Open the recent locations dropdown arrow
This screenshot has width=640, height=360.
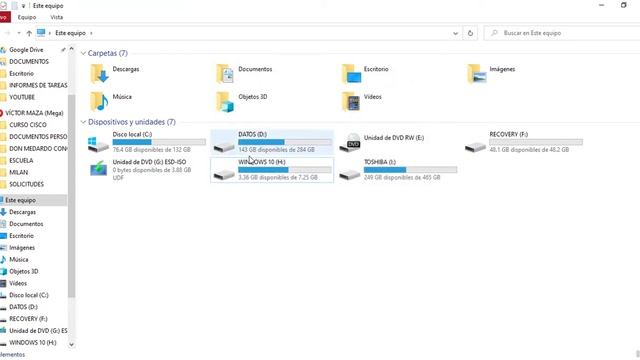(19, 33)
